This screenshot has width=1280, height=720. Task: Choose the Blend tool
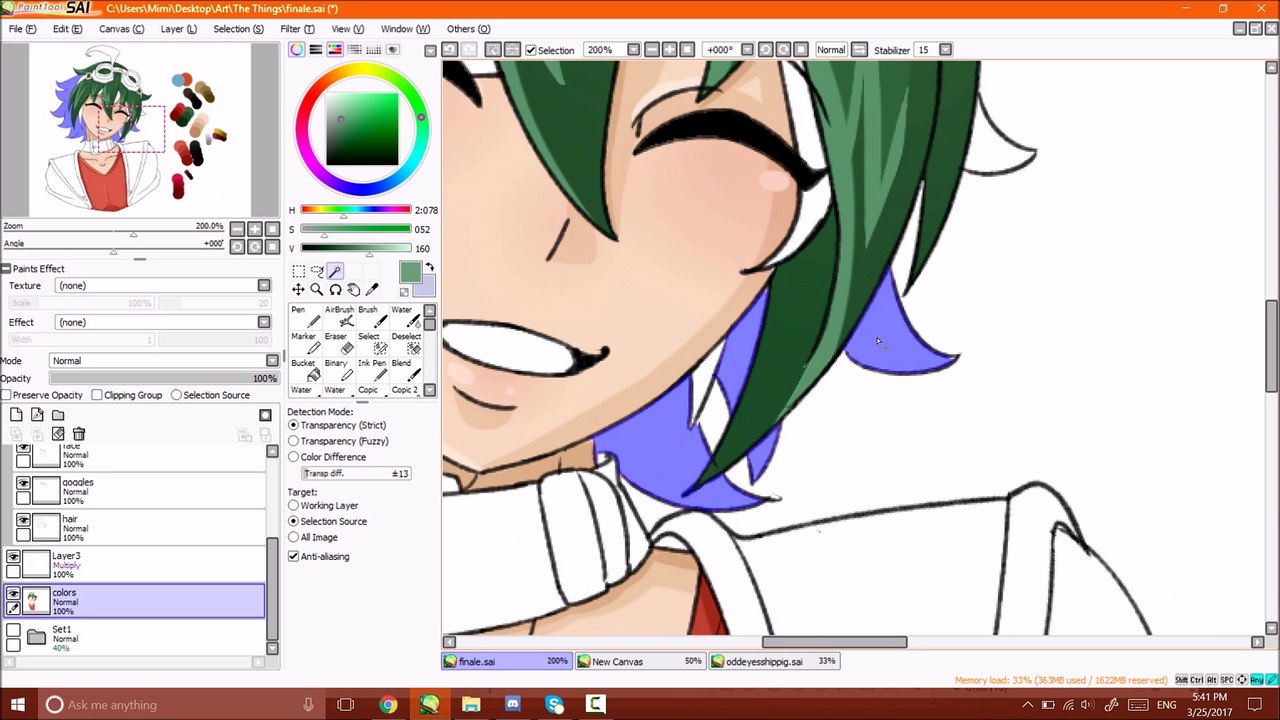coord(406,370)
